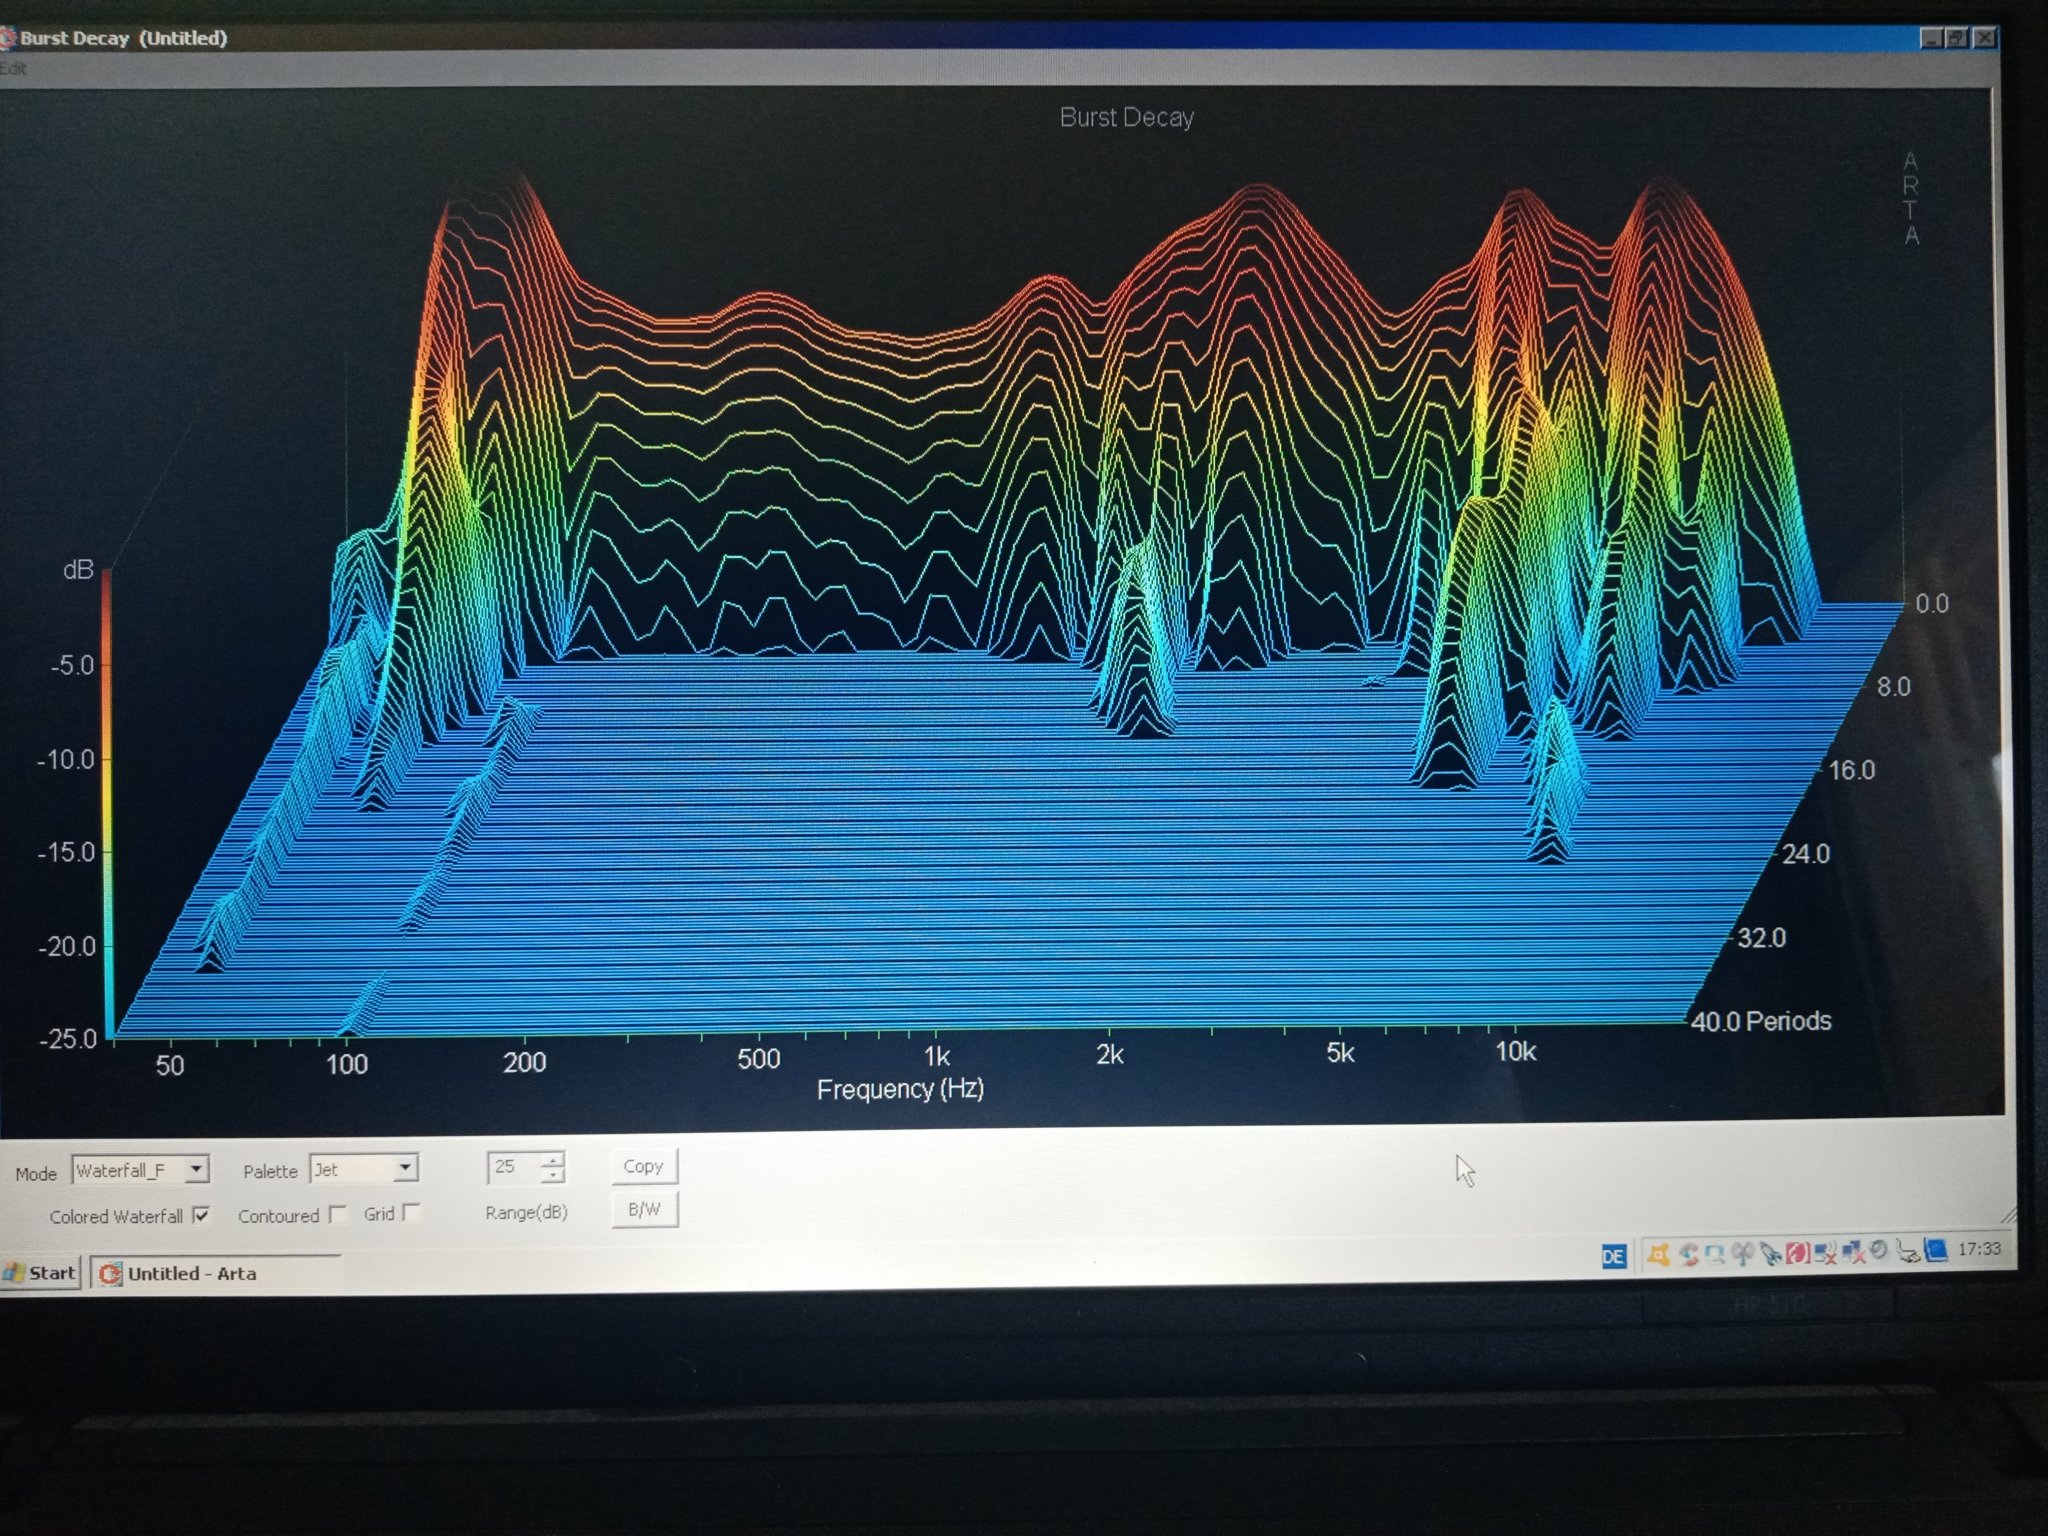Click the LAN disconnected tray icon

(x=1852, y=1252)
